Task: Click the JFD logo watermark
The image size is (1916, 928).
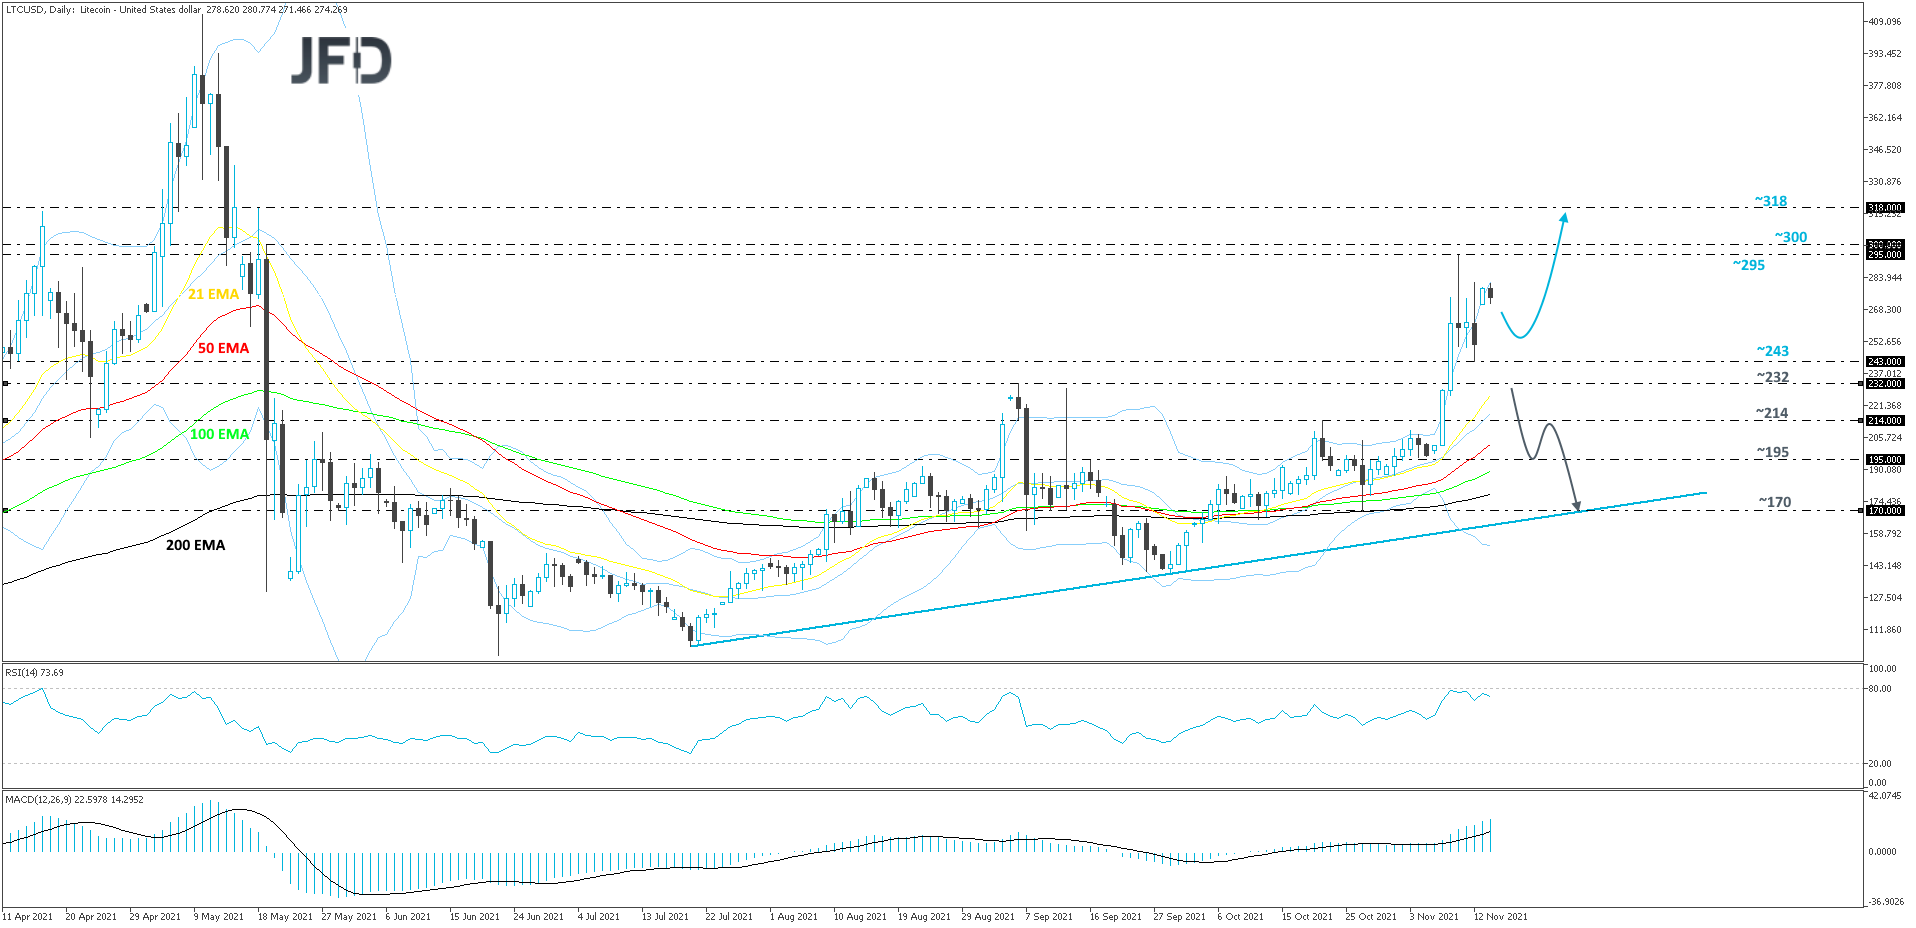Action: click(x=341, y=61)
